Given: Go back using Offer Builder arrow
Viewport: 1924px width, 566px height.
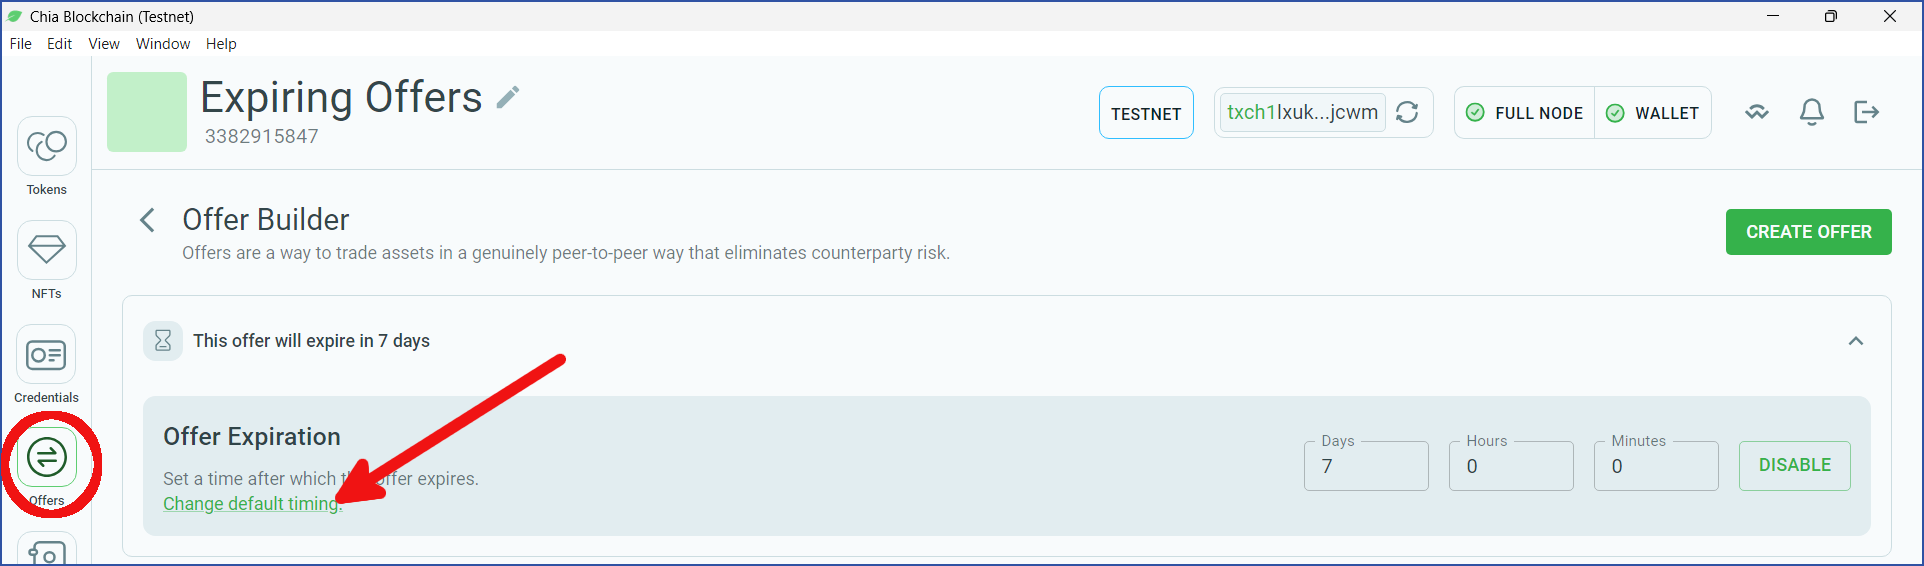Looking at the screenshot, I should click(147, 220).
